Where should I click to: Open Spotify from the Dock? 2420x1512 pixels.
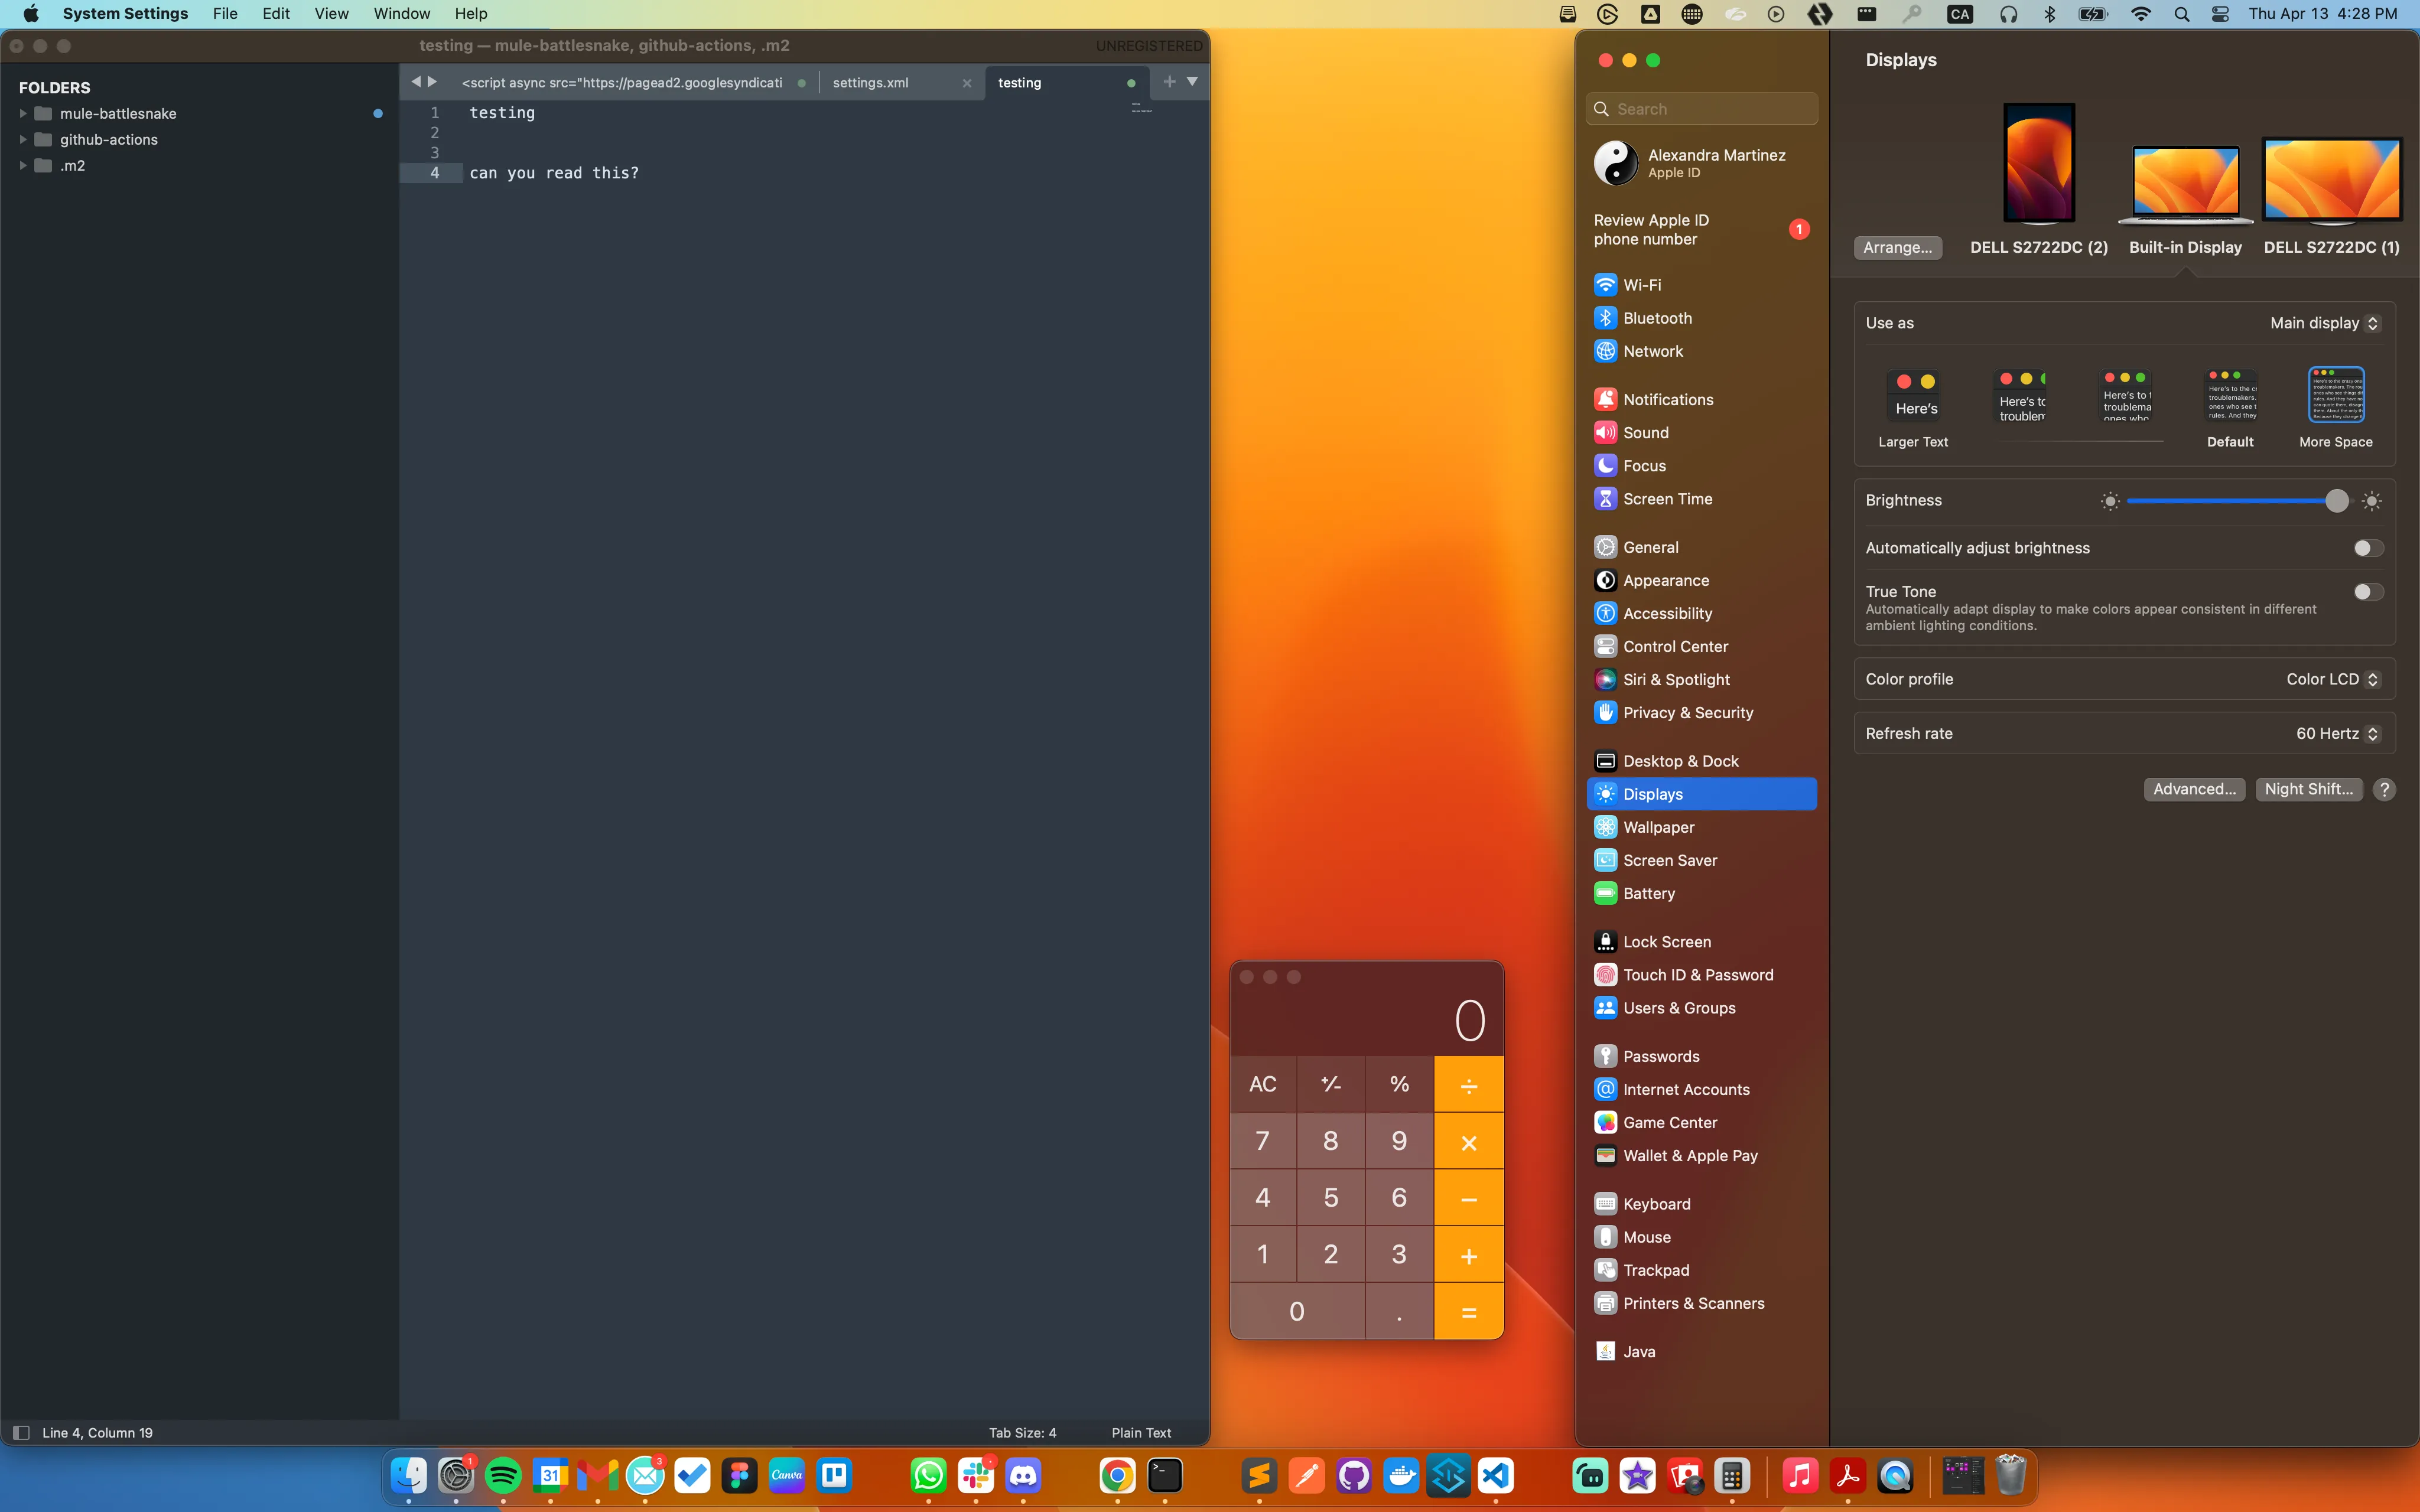(503, 1475)
